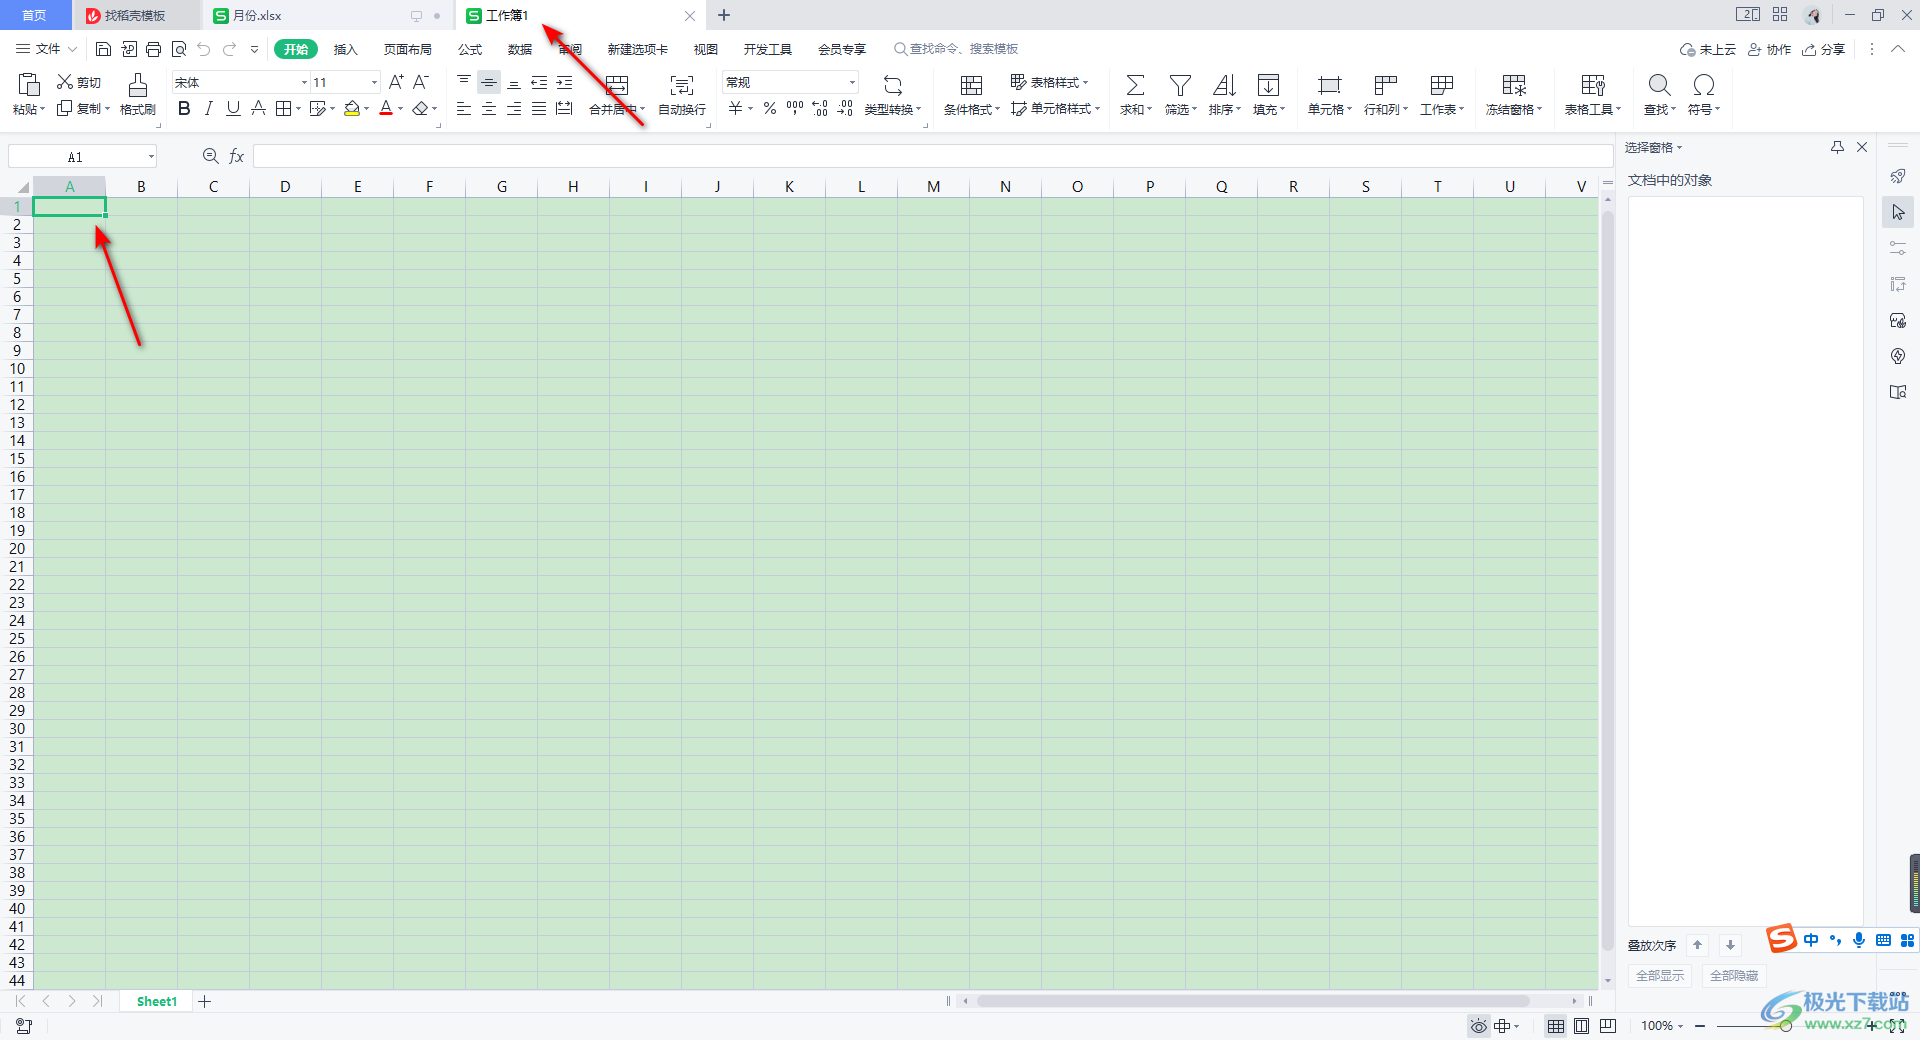Click the bring forward up-arrow button

click(x=1697, y=945)
